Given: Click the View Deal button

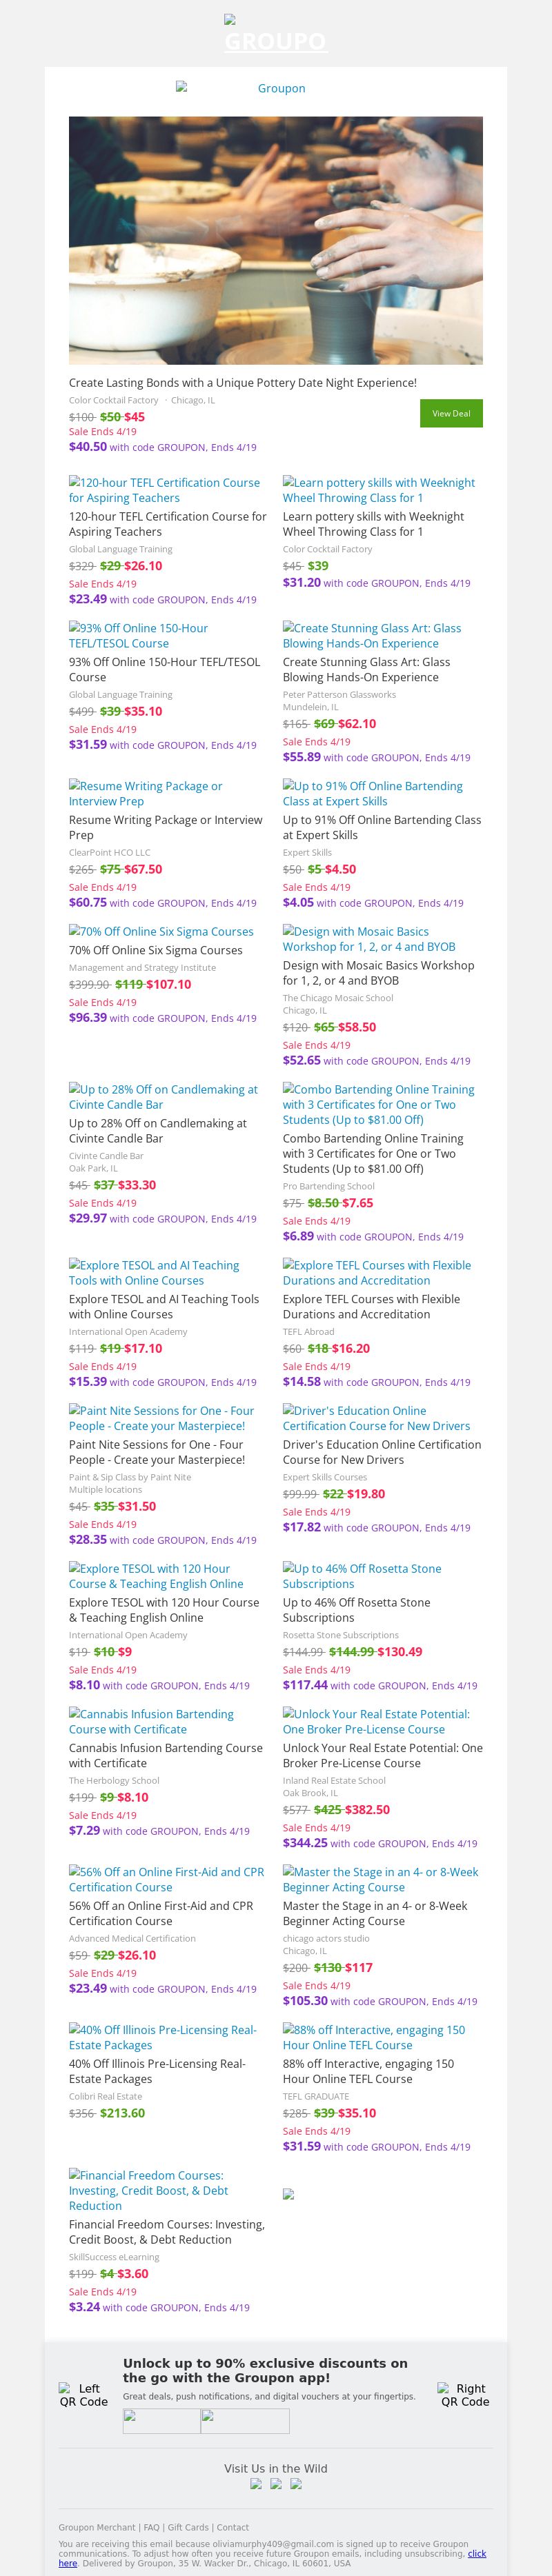Looking at the screenshot, I should coord(451,413).
